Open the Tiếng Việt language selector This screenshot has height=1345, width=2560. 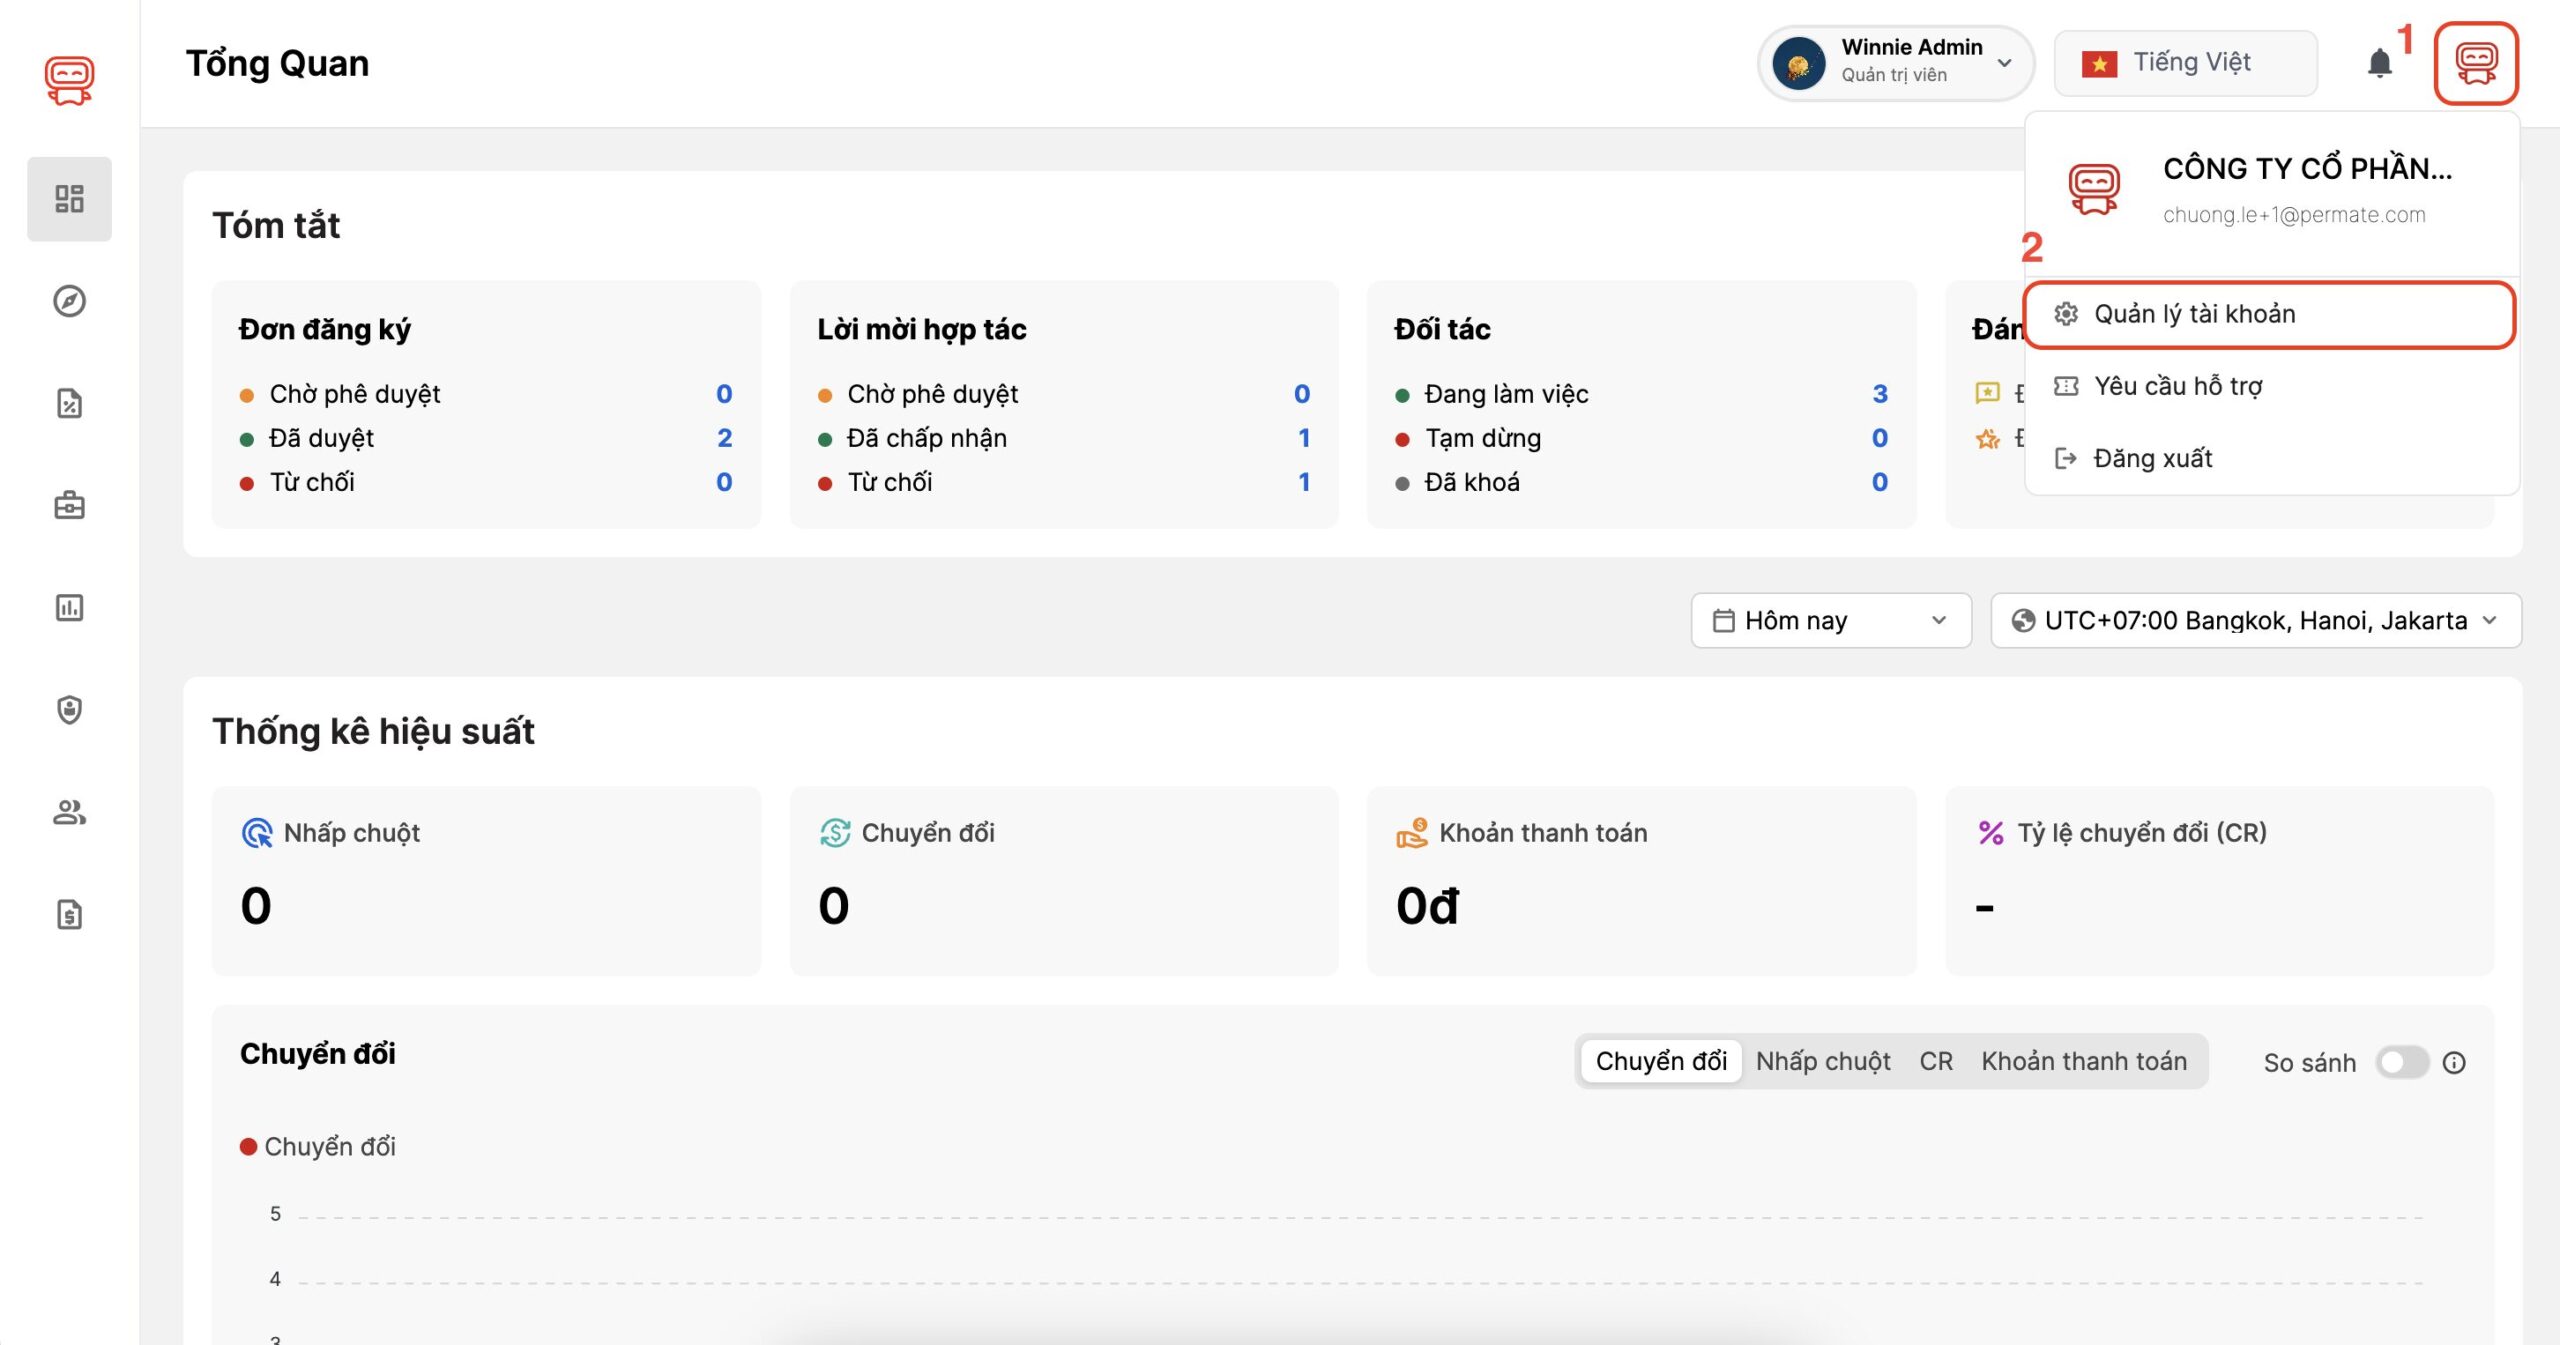pos(2185,63)
